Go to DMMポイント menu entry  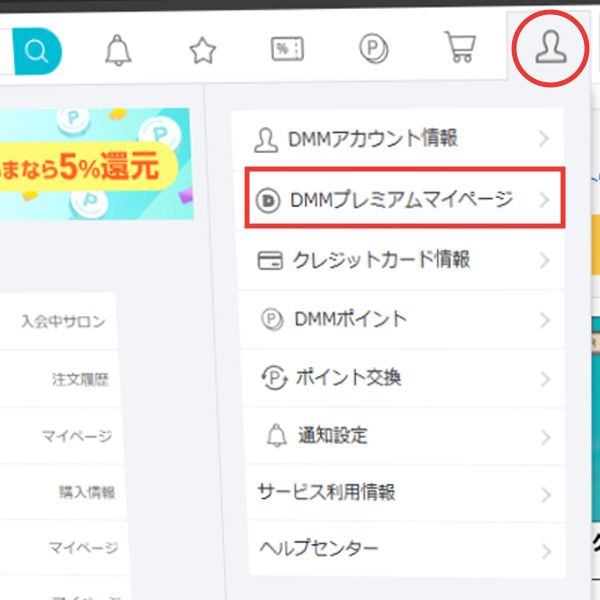point(402,320)
